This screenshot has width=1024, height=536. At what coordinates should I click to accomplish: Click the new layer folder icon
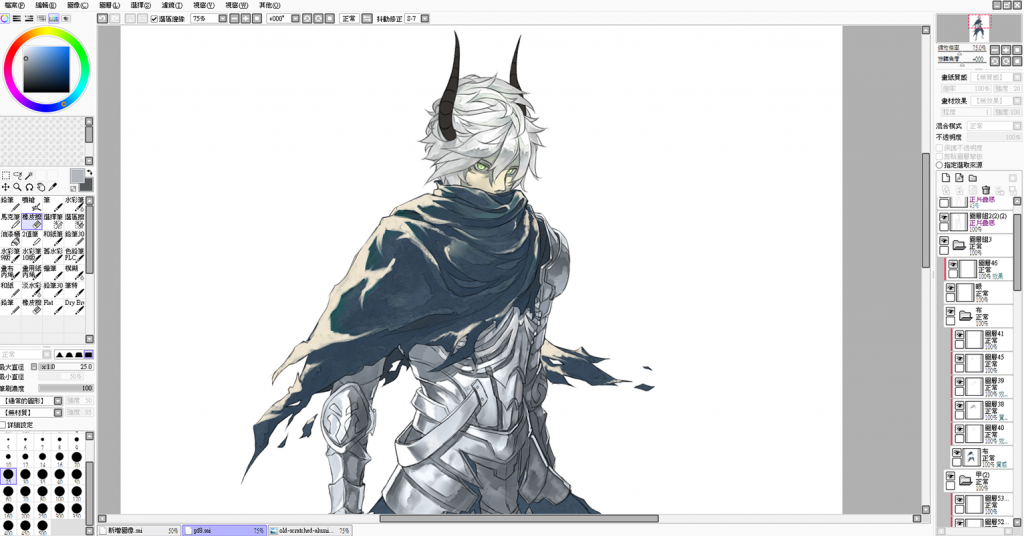tap(972, 178)
